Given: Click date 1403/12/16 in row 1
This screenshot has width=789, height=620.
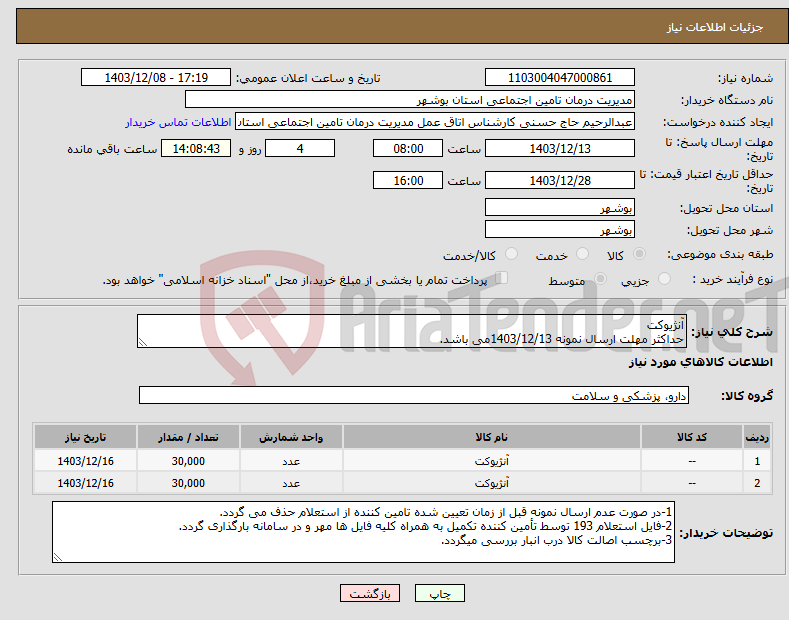Looking at the screenshot, I should click(86, 461).
